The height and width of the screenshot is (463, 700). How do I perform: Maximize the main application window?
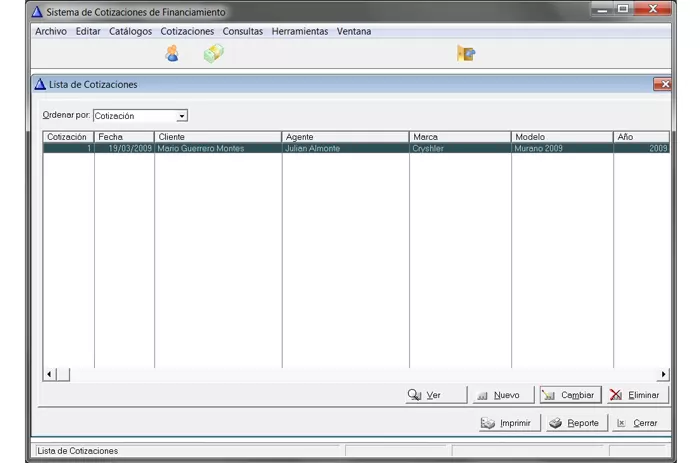coord(623,8)
